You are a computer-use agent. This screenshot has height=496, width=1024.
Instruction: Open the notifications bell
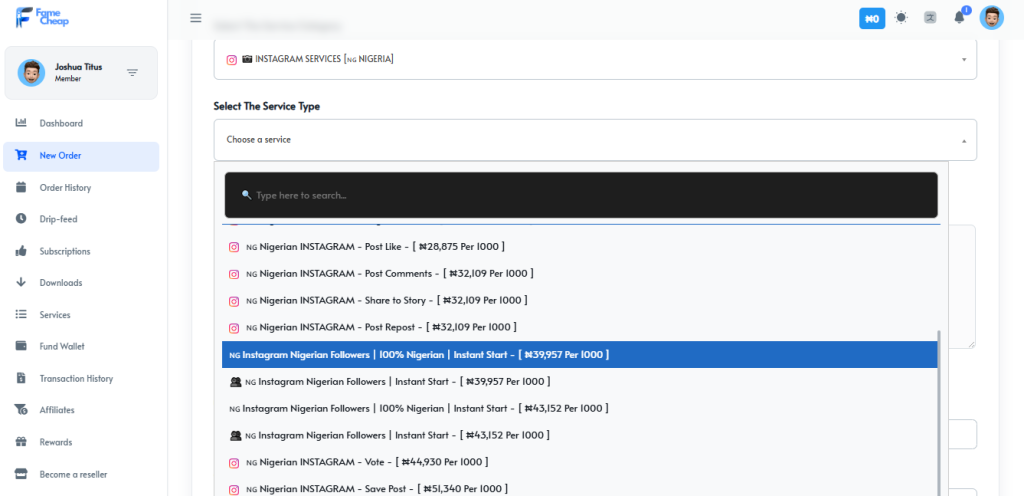click(959, 18)
